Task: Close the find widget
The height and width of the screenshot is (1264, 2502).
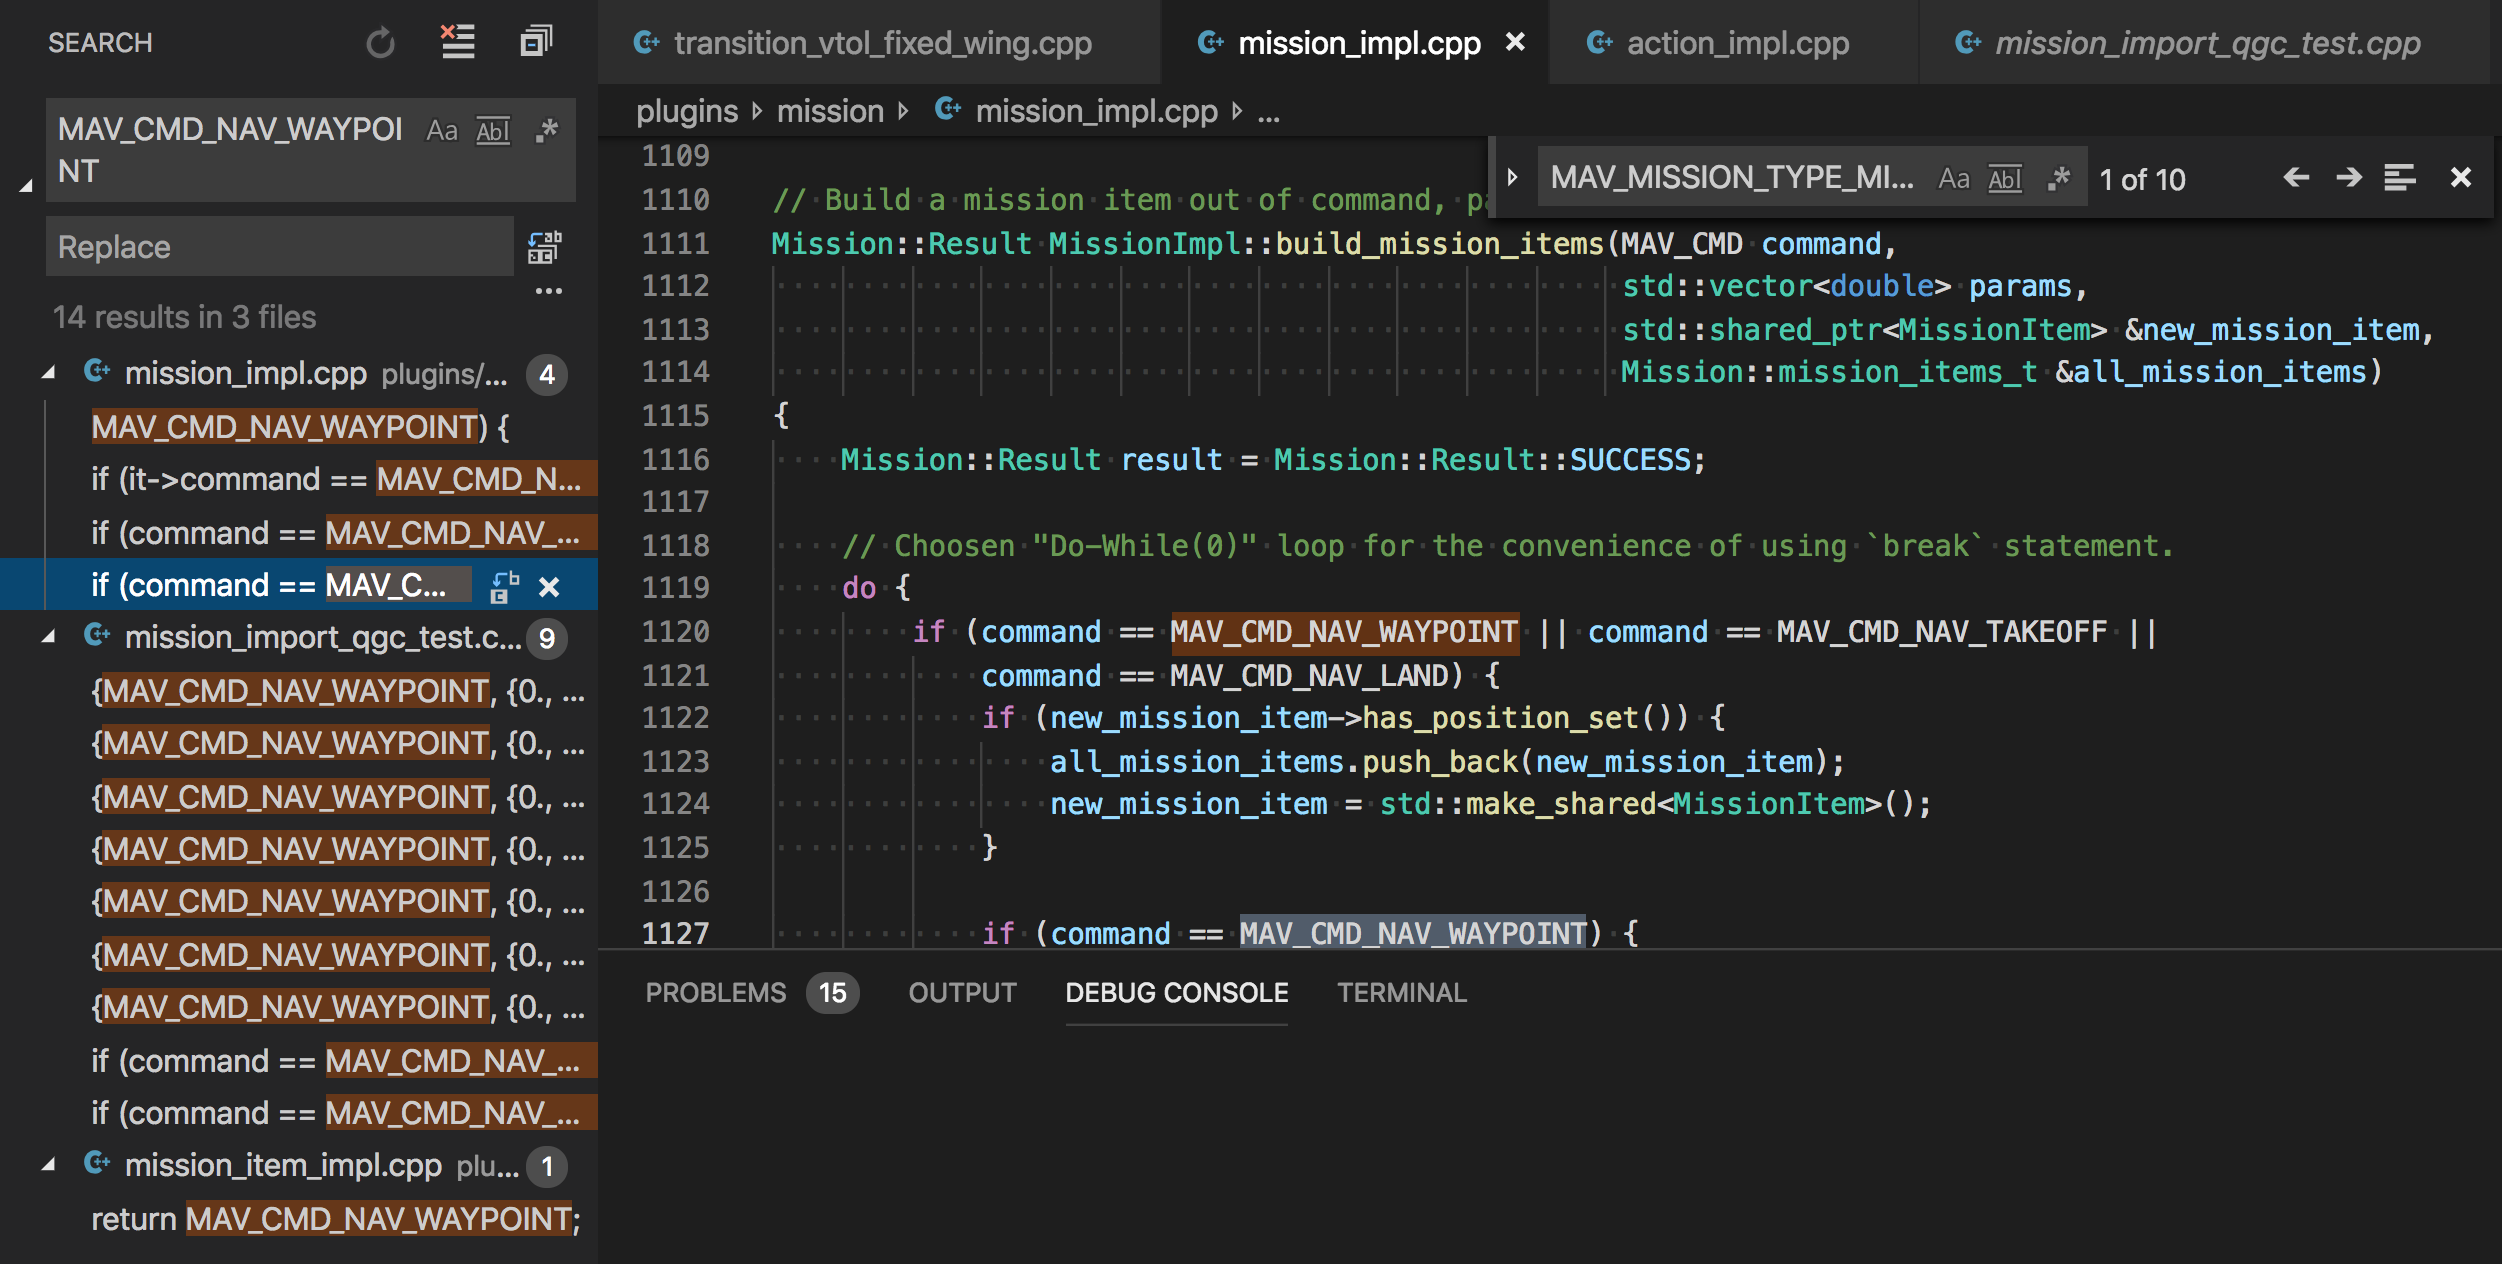Action: [2460, 178]
